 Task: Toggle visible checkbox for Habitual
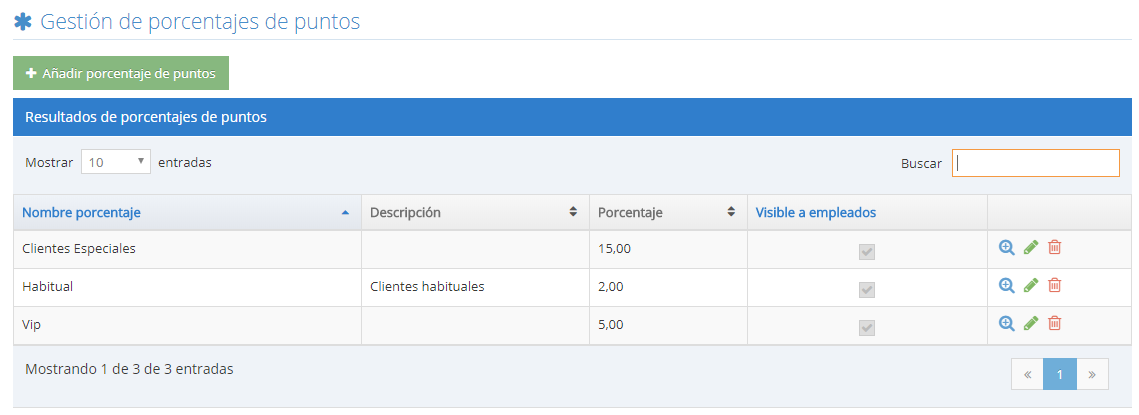click(867, 289)
